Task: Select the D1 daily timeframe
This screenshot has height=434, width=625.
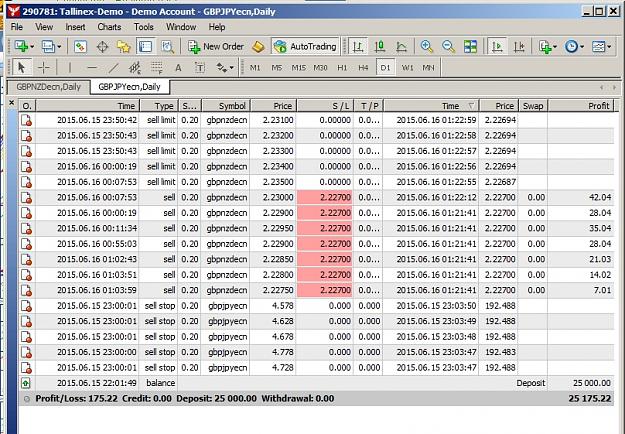Action: point(385,68)
